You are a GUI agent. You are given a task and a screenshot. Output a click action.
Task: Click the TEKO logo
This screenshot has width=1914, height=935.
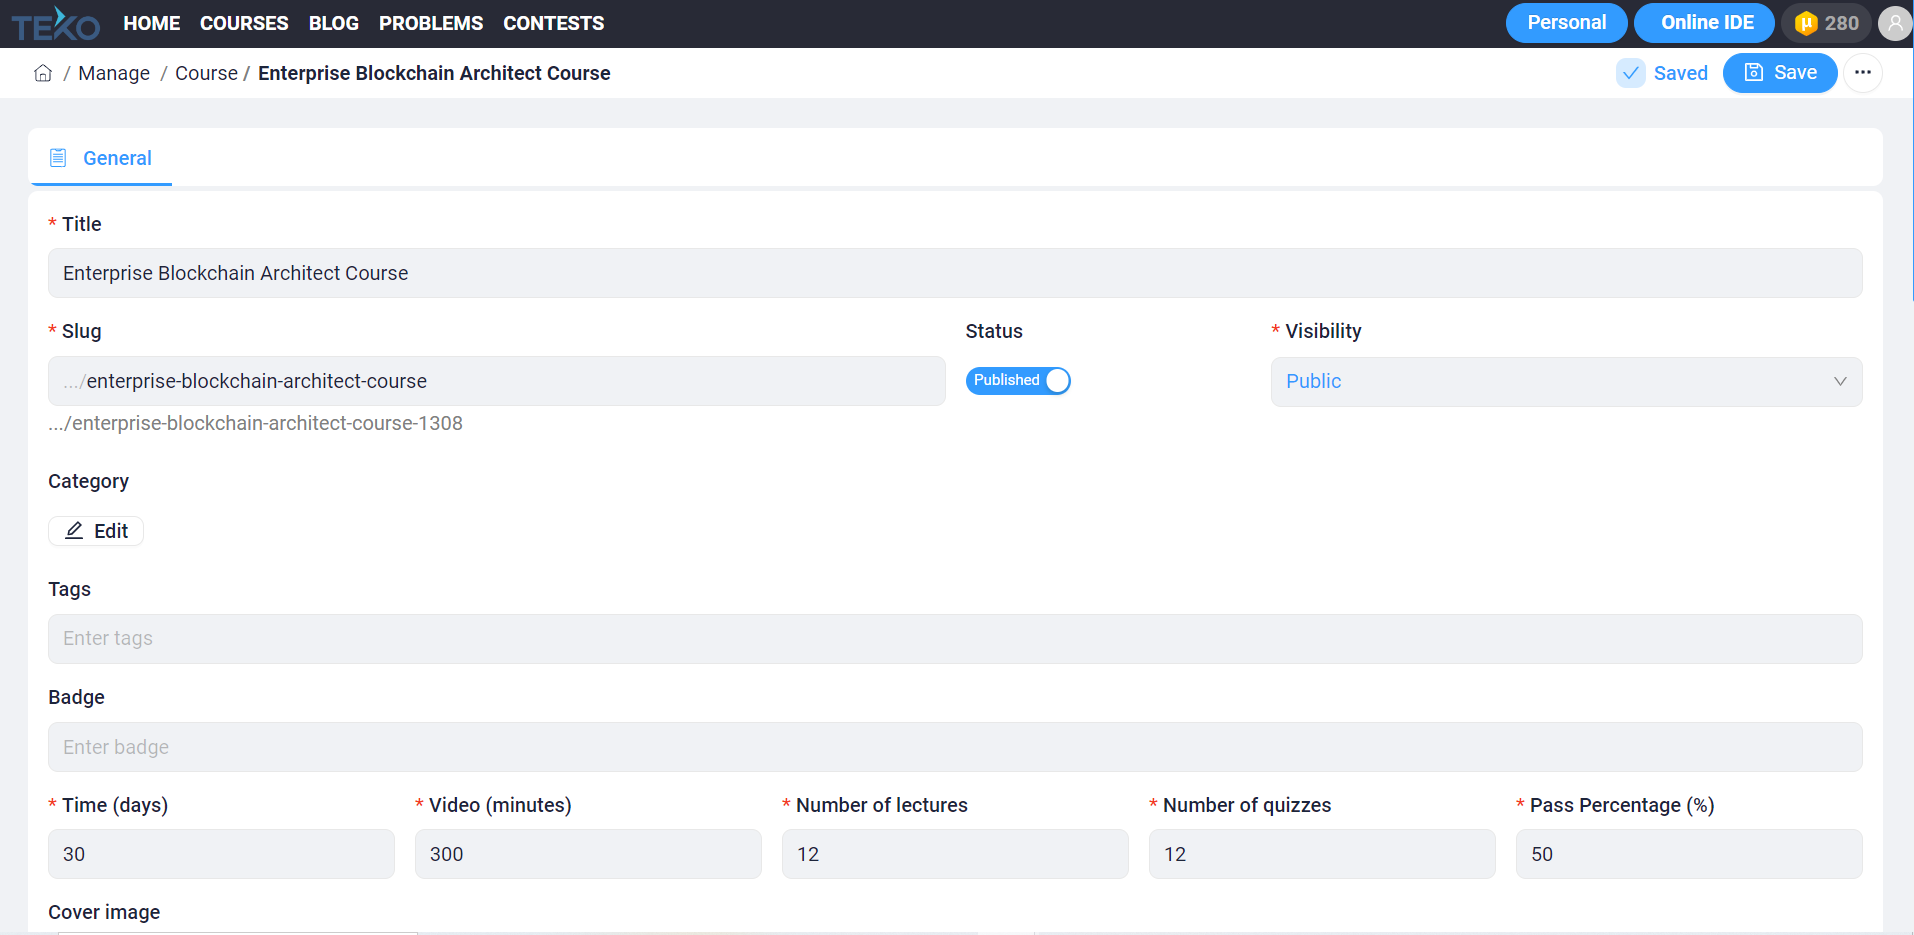pos(55,23)
